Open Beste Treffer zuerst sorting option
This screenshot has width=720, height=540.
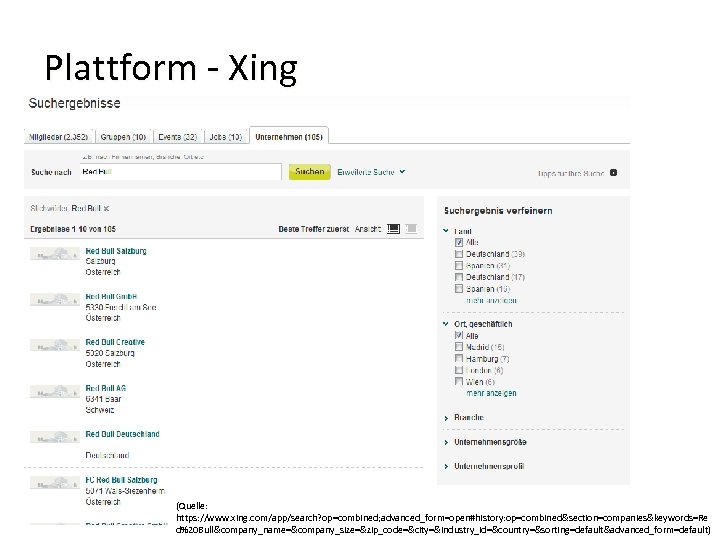314,229
